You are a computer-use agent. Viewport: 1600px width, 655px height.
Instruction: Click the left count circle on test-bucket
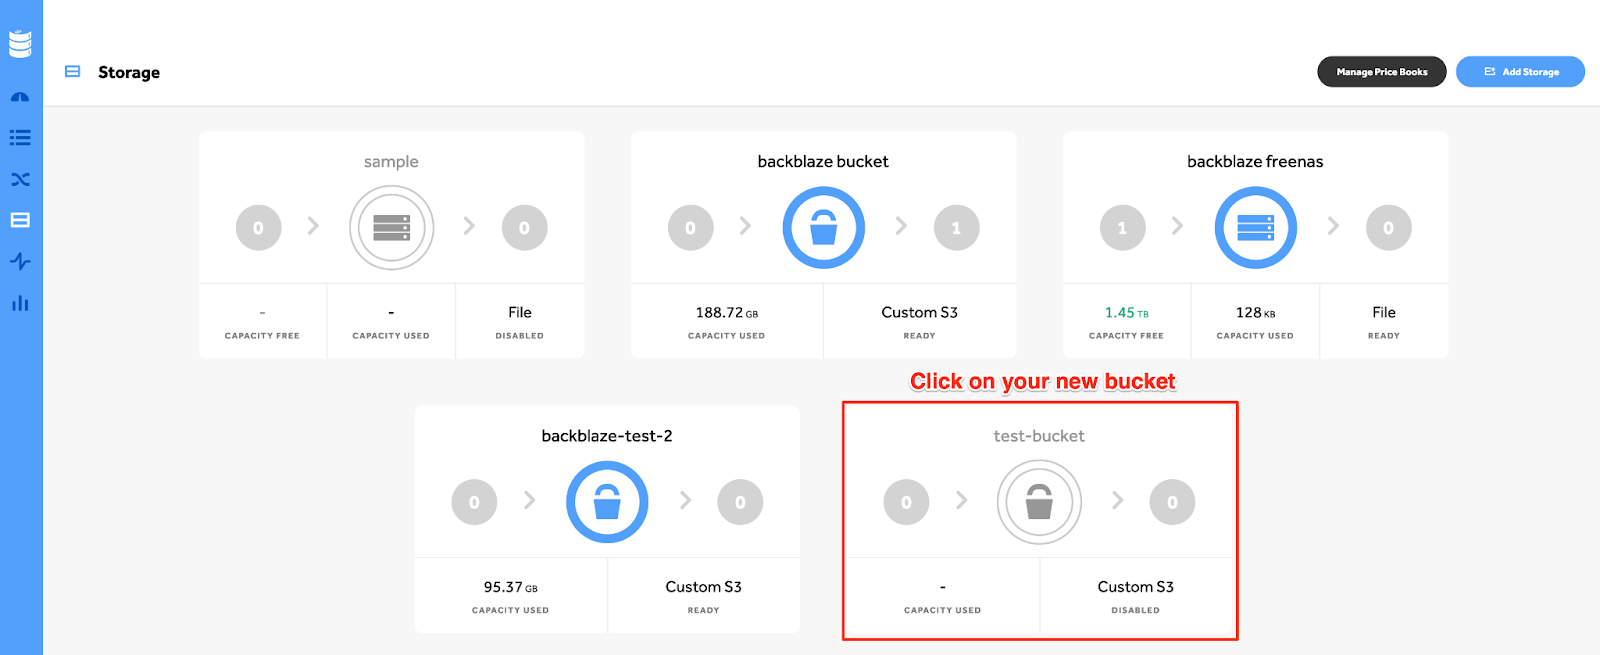pos(907,502)
